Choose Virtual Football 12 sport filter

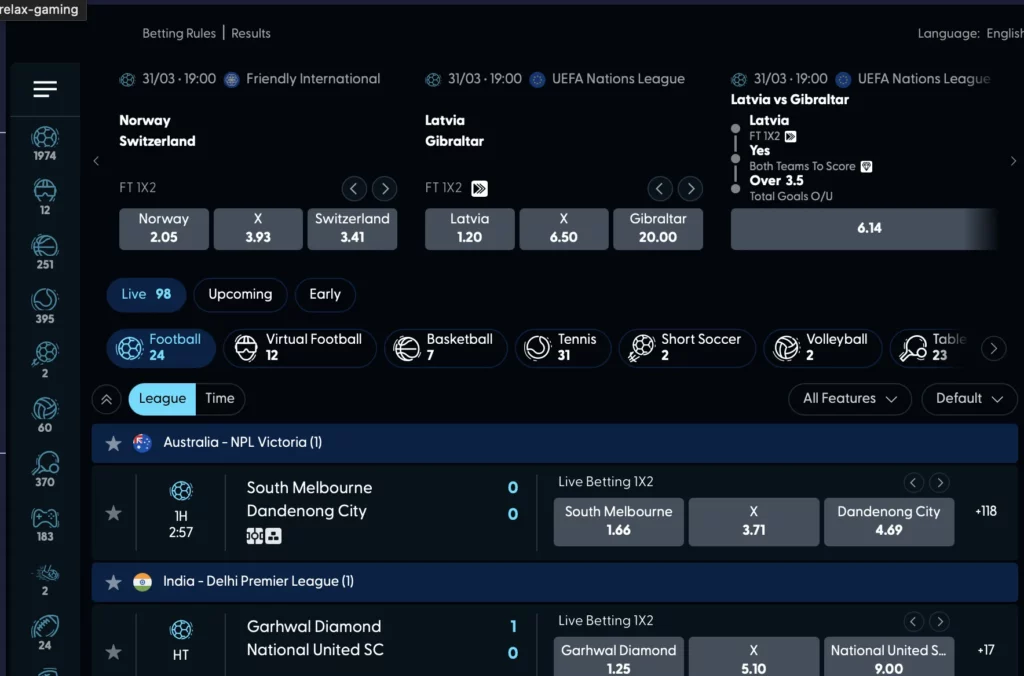tap(300, 347)
